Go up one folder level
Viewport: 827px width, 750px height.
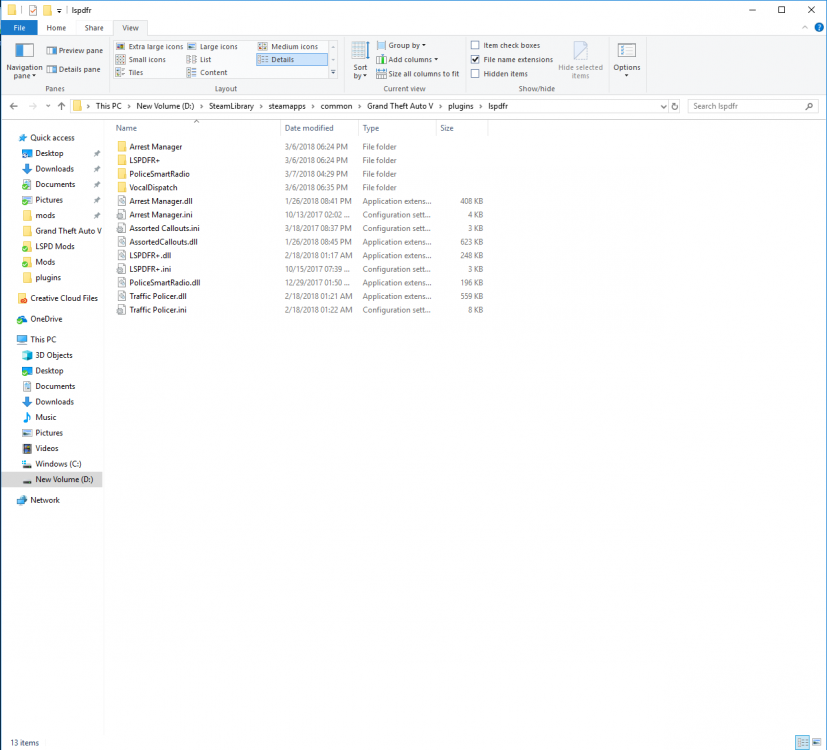click(61, 106)
